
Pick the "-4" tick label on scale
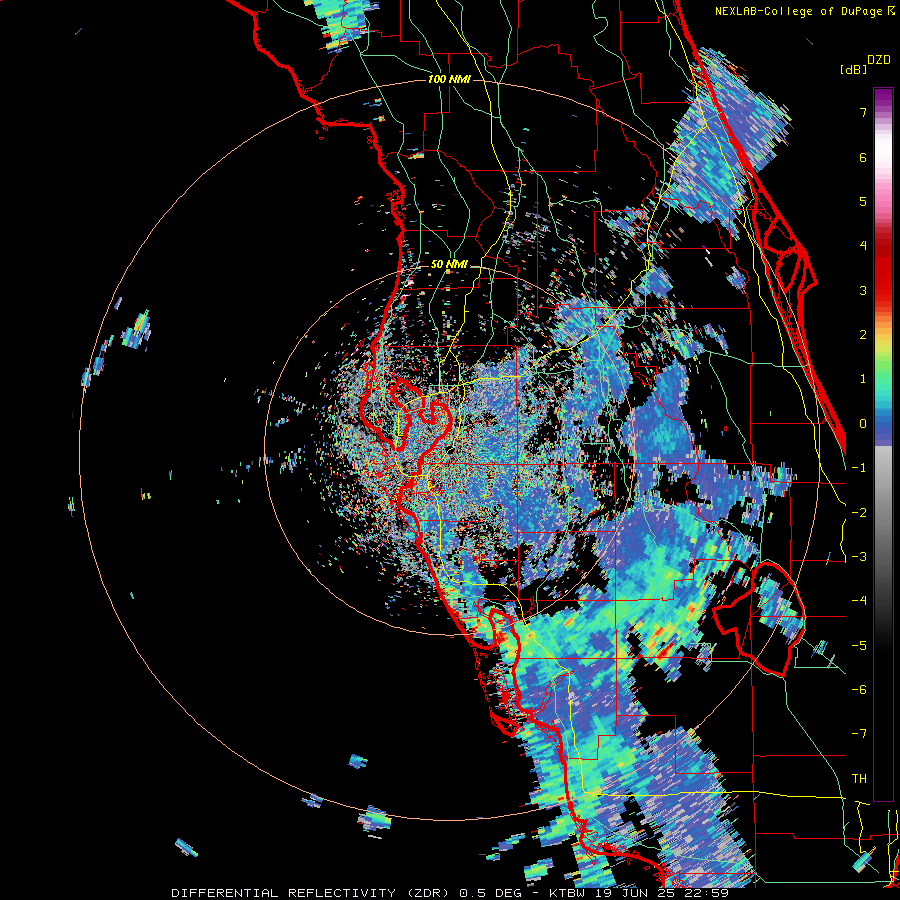[x=859, y=601]
